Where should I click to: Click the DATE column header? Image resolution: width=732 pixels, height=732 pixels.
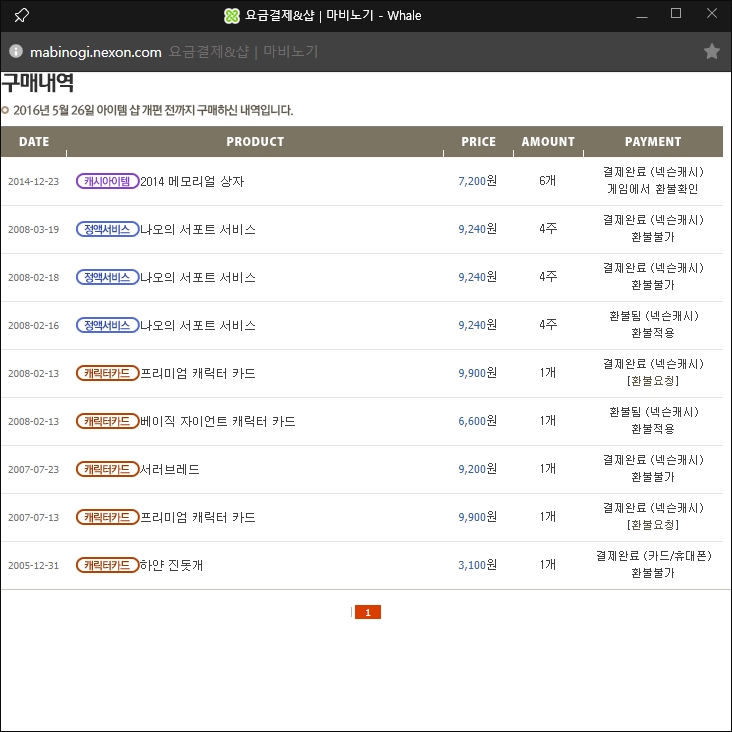coord(34,141)
